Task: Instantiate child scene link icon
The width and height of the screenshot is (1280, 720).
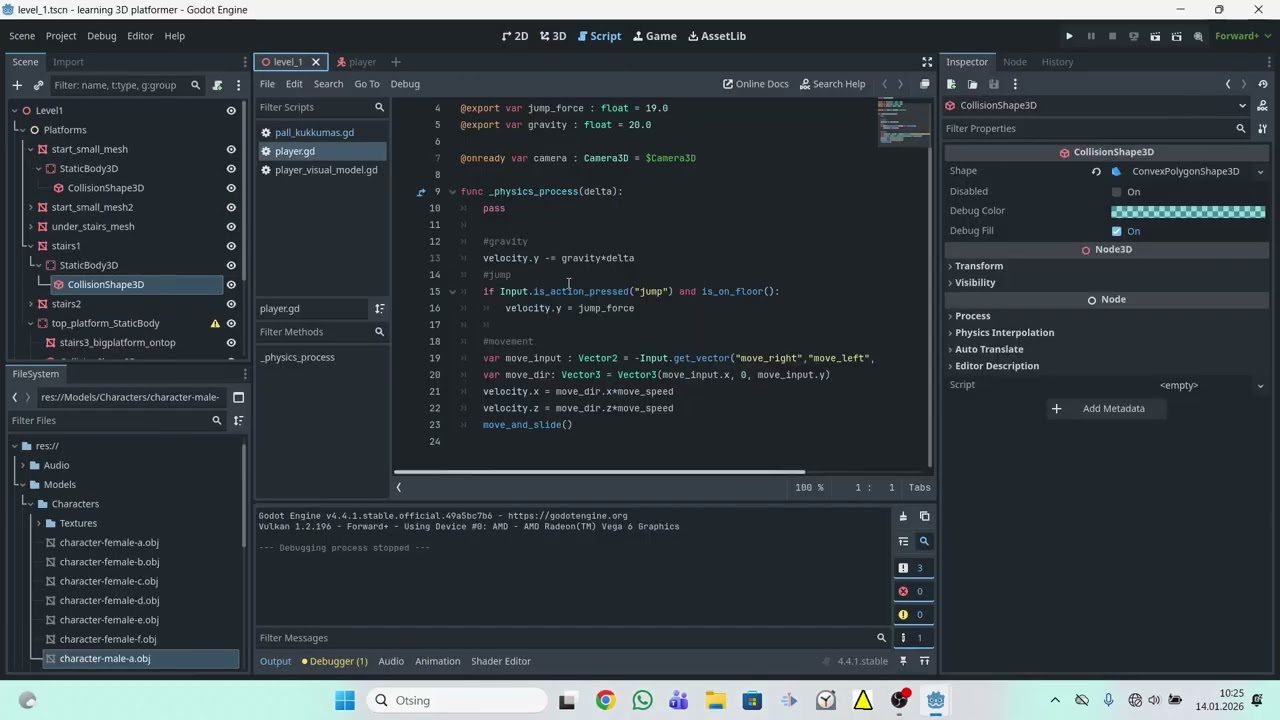Action: point(38,85)
